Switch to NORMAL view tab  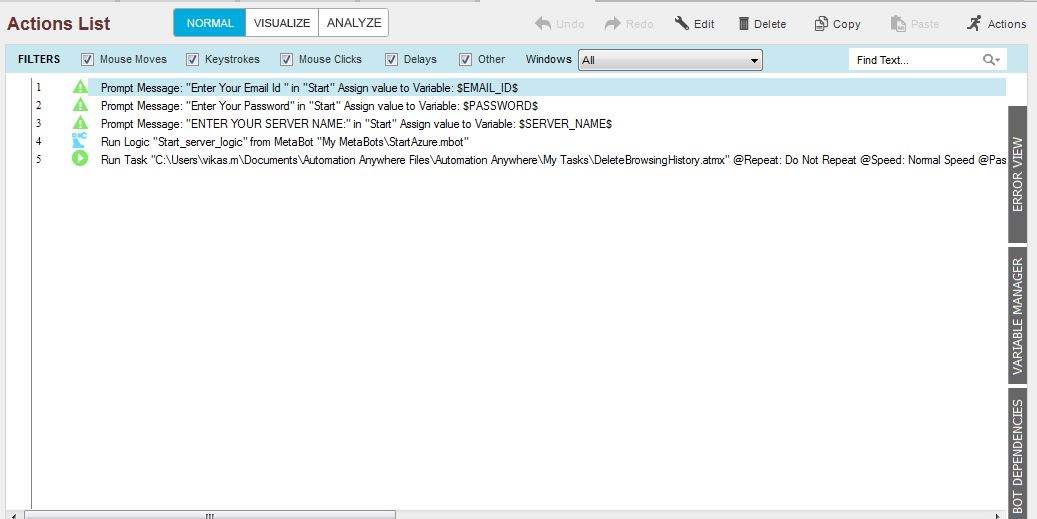tap(210, 22)
